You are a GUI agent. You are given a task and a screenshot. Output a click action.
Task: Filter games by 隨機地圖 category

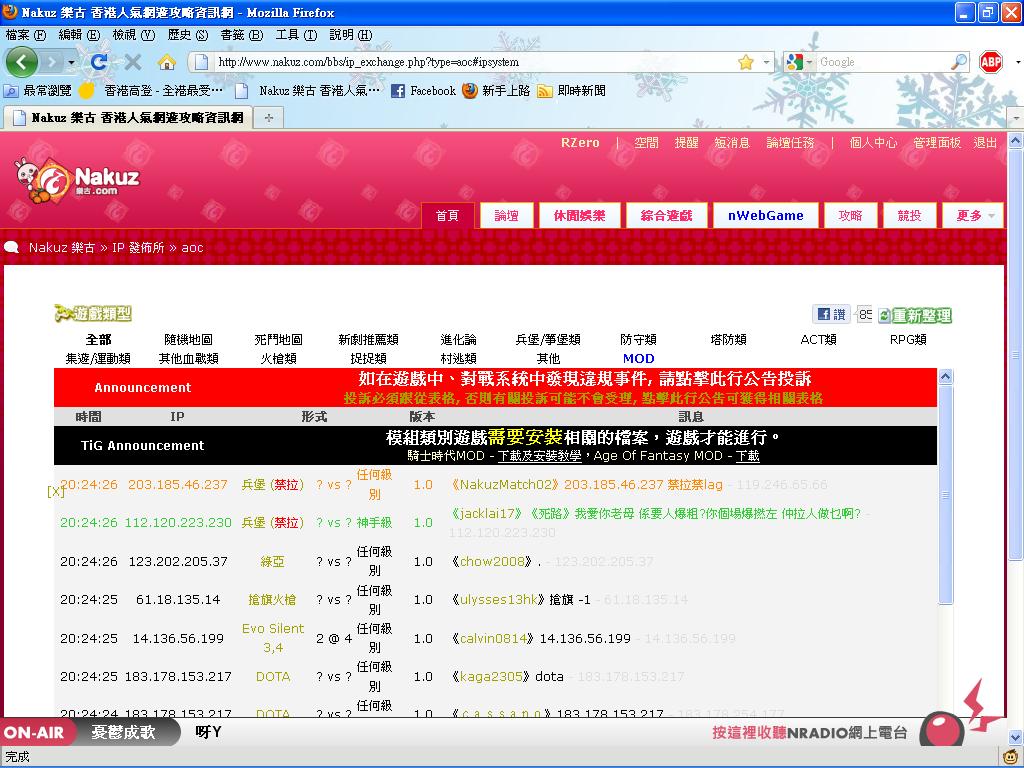188,340
